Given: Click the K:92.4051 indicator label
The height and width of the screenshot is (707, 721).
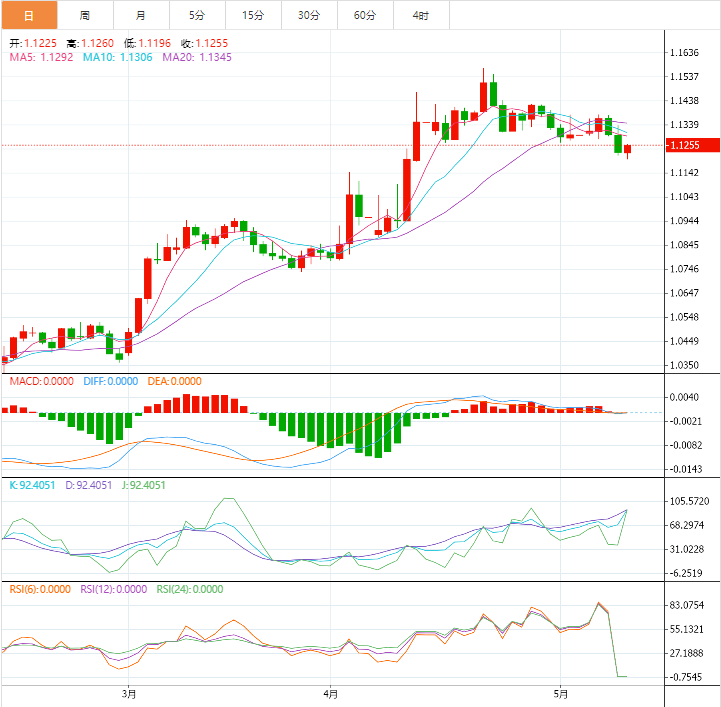Looking at the screenshot, I should point(32,485).
